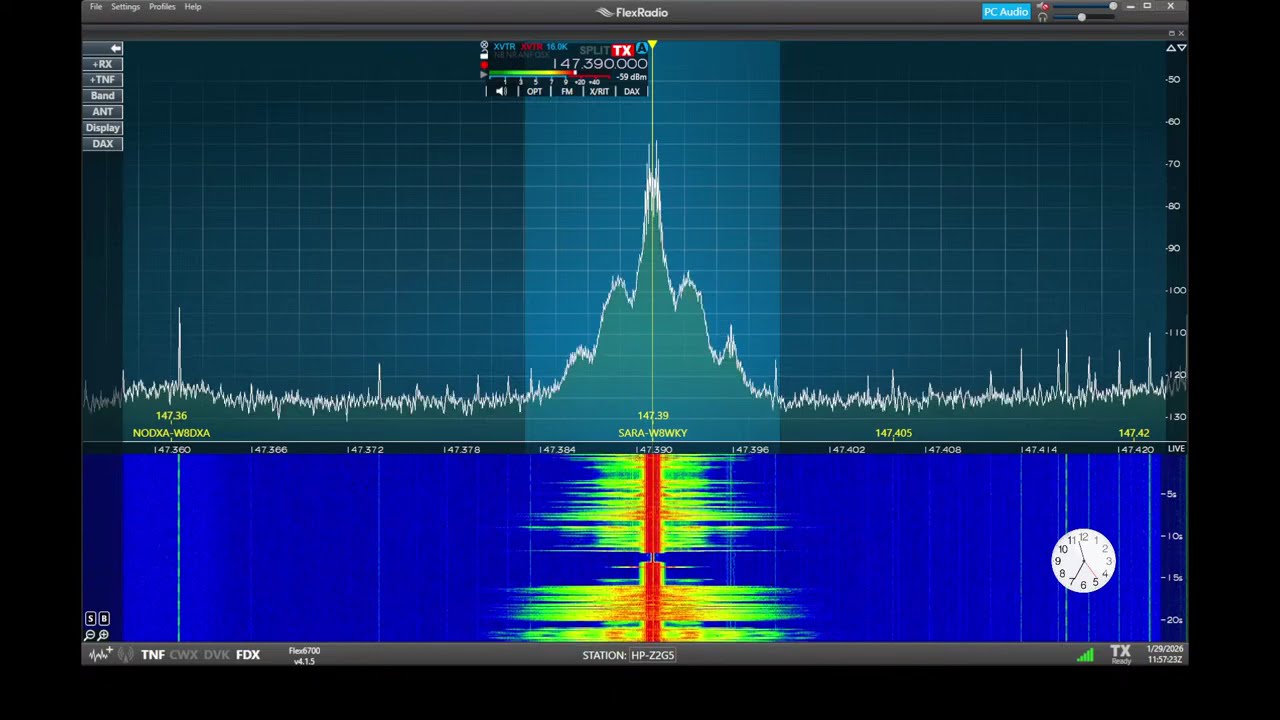1280x720 pixels.
Task: Adjust the headphone volume slider
Action: tap(1084, 17)
